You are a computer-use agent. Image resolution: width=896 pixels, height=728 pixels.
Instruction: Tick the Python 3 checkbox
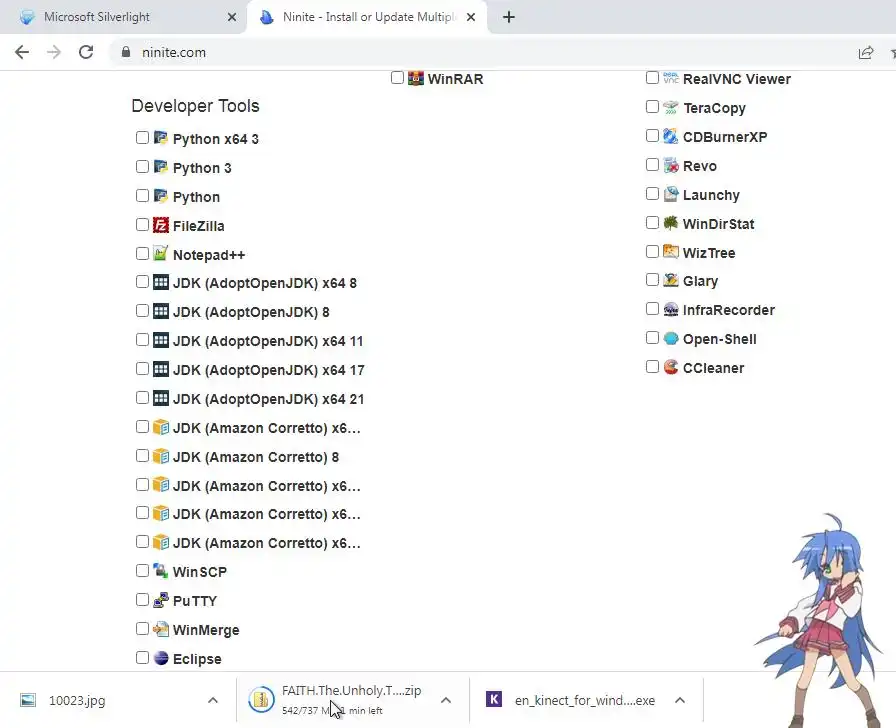142,166
